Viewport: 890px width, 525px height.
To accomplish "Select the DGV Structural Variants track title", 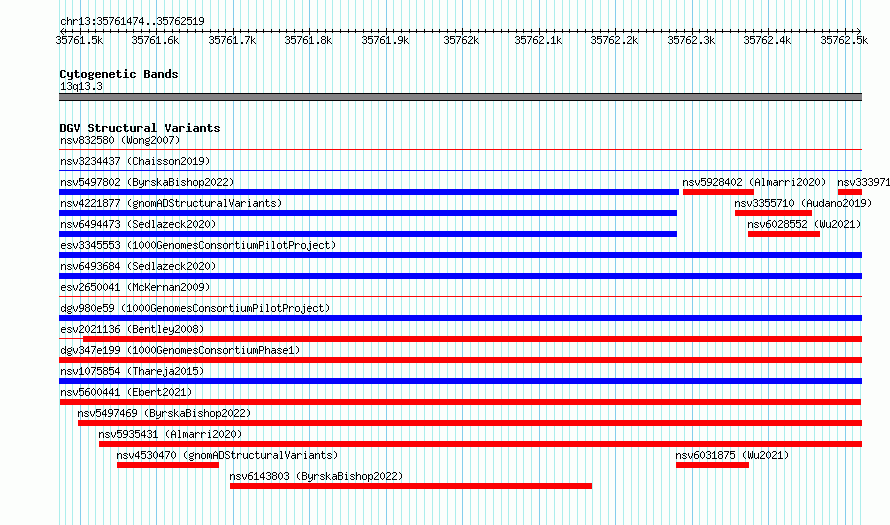I will point(140,128).
